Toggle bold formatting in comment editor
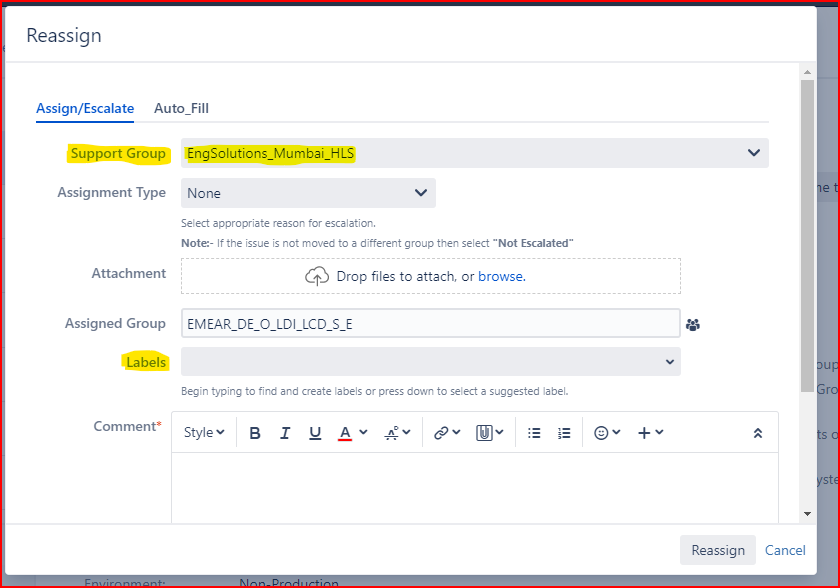The image size is (840, 588). pyautogui.click(x=255, y=433)
